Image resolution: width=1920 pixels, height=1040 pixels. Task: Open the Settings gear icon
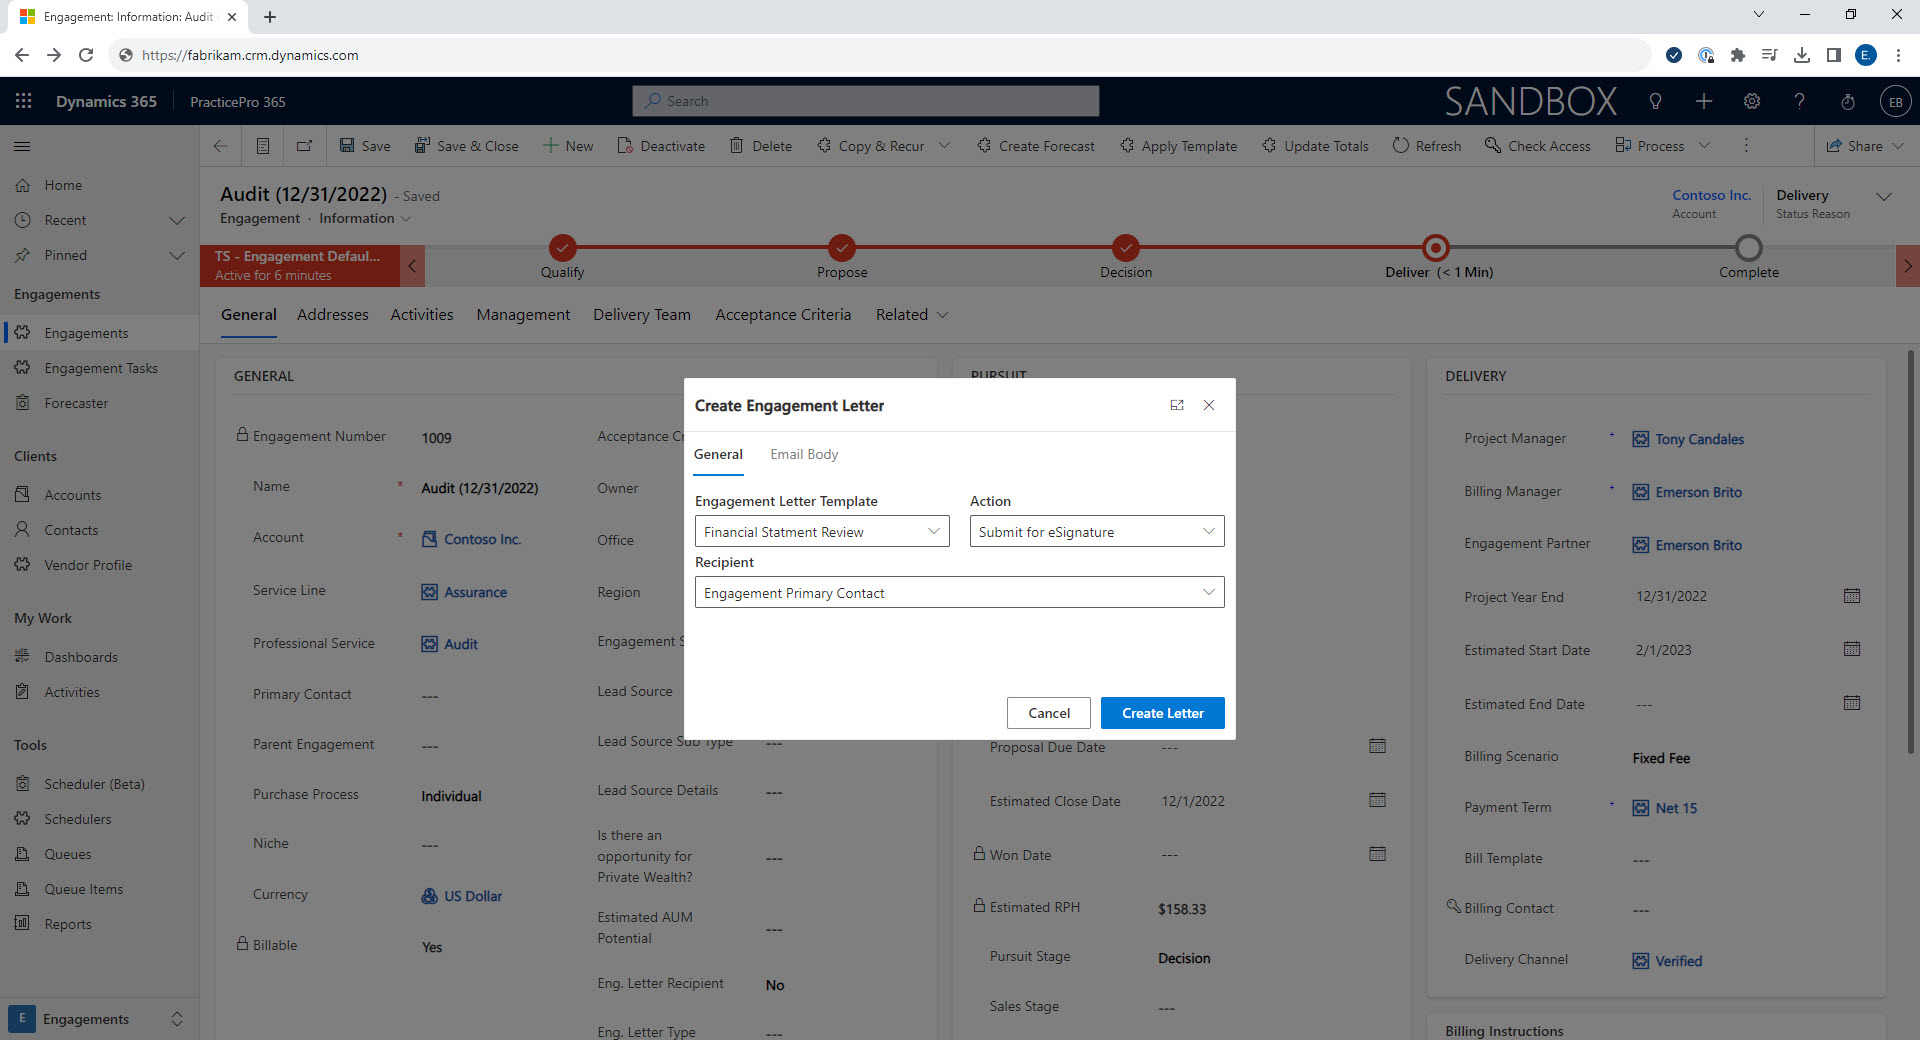click(x=1751, y=101)
